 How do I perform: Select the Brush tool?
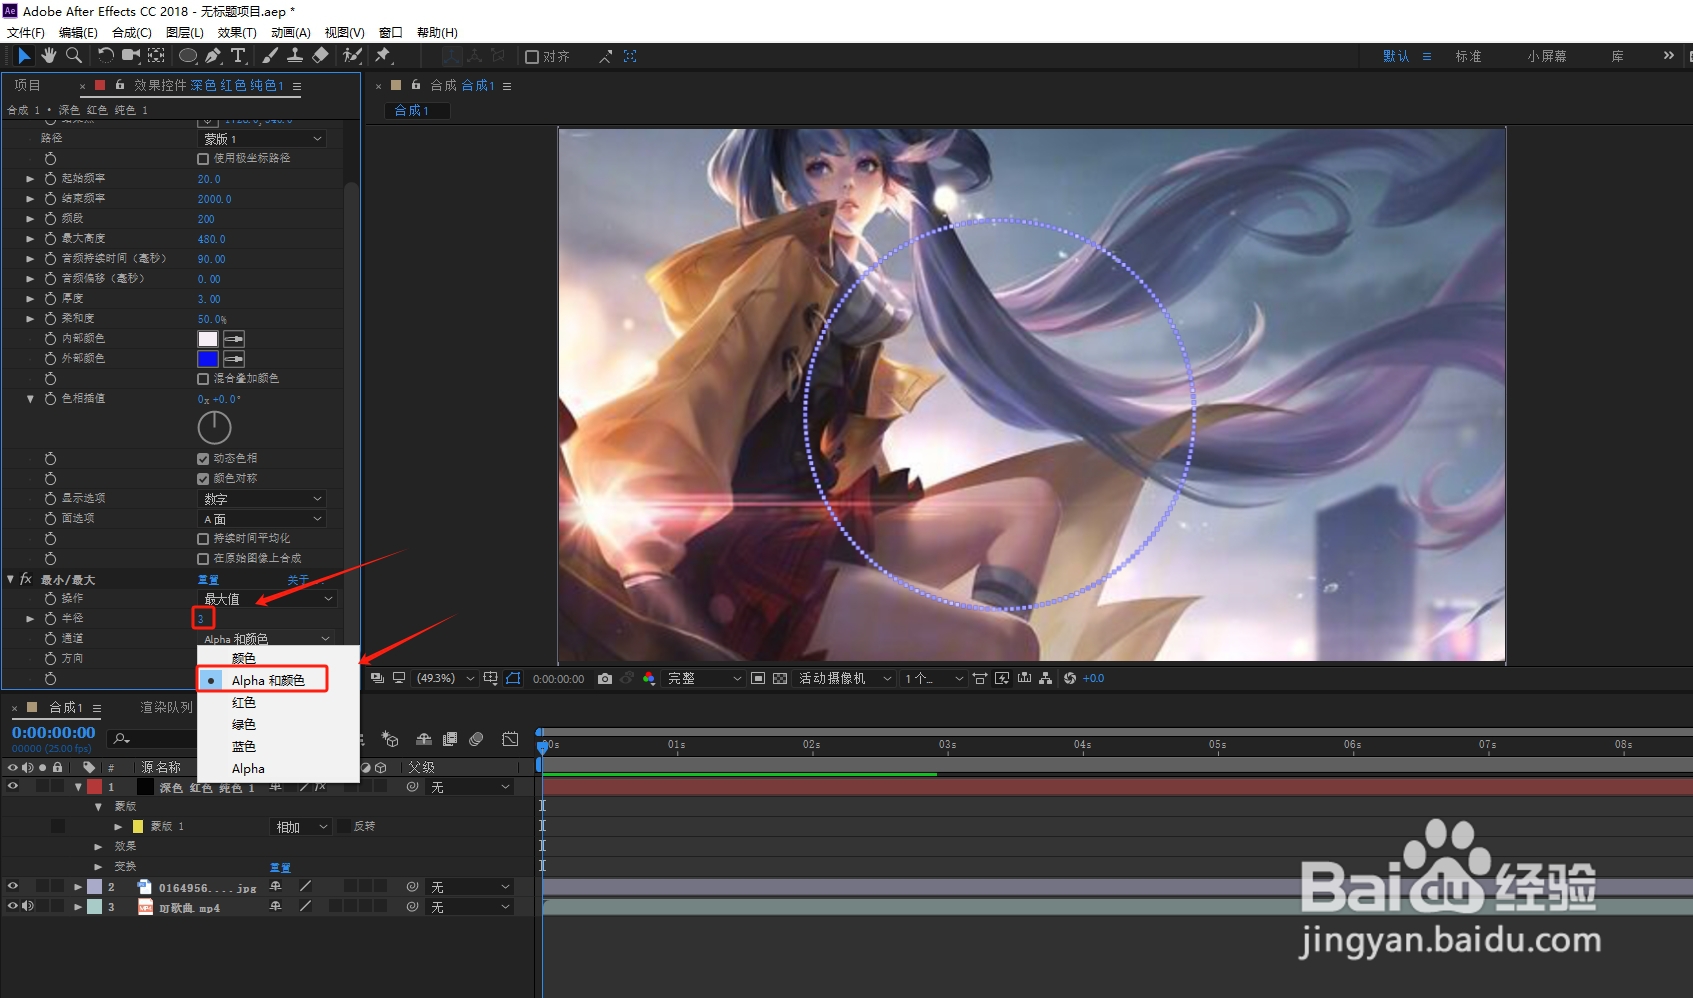pyautogui.click(x=270, y=56)
